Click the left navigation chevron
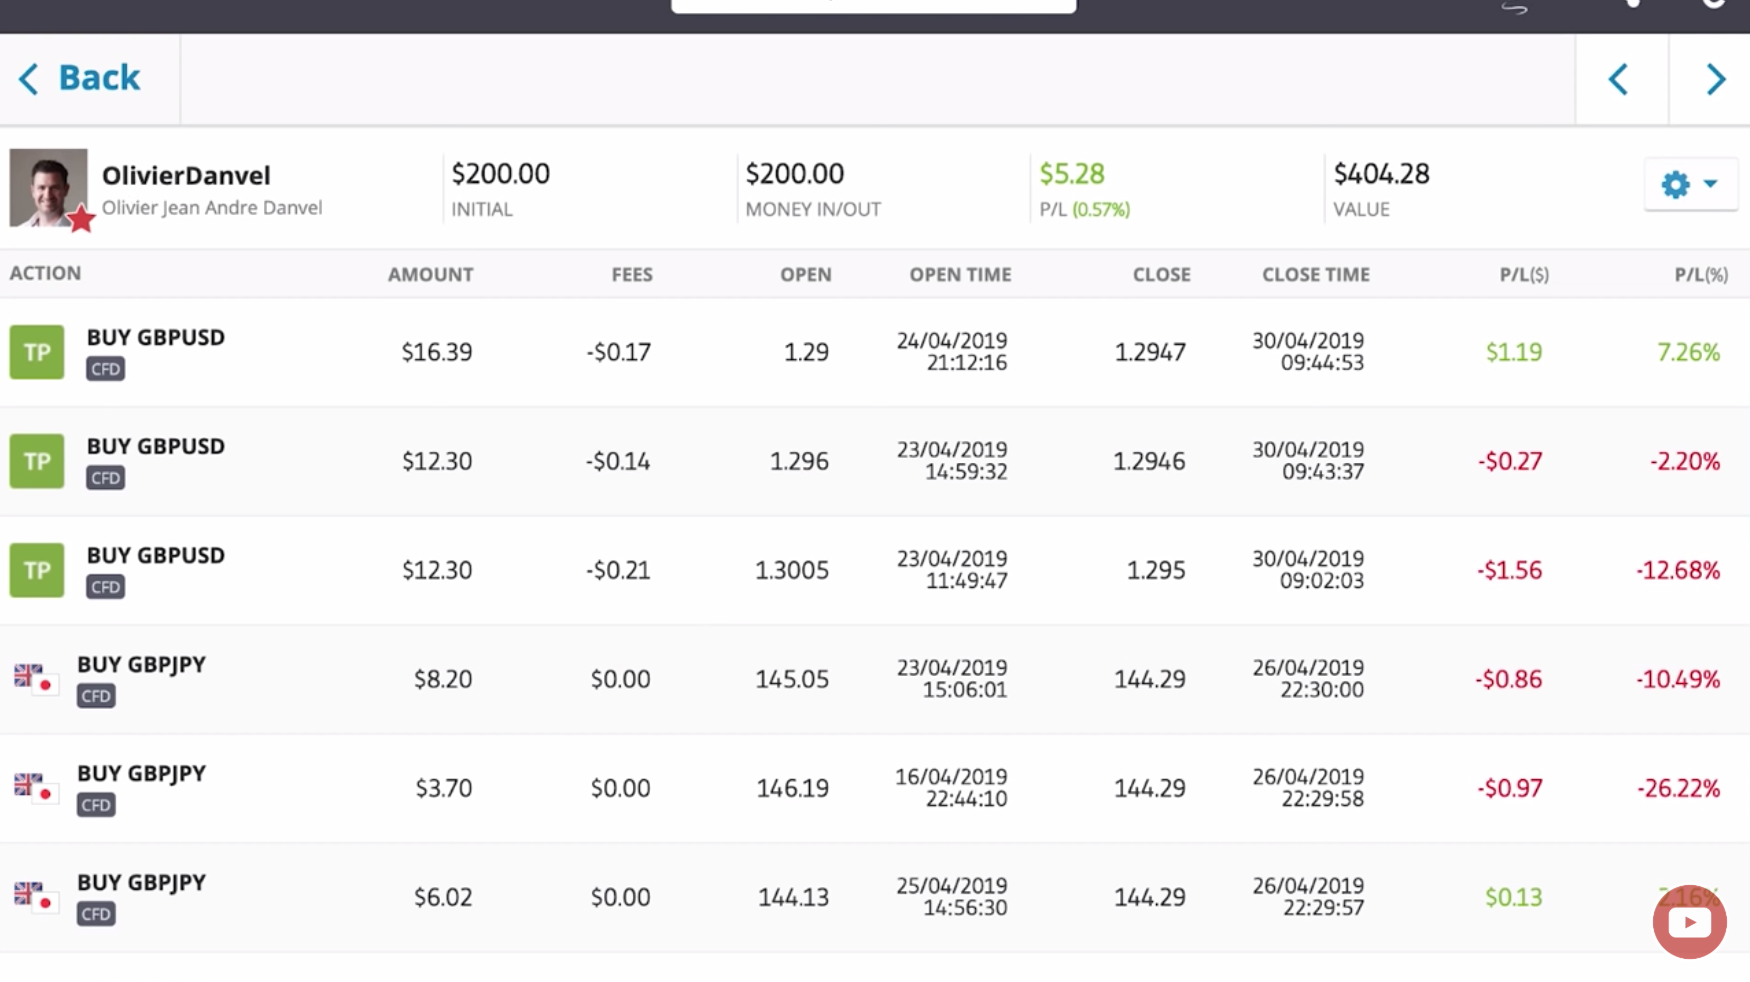The width and height of the screenshot is (1750, 982). pyautogui.click(x=1620, y=78)
